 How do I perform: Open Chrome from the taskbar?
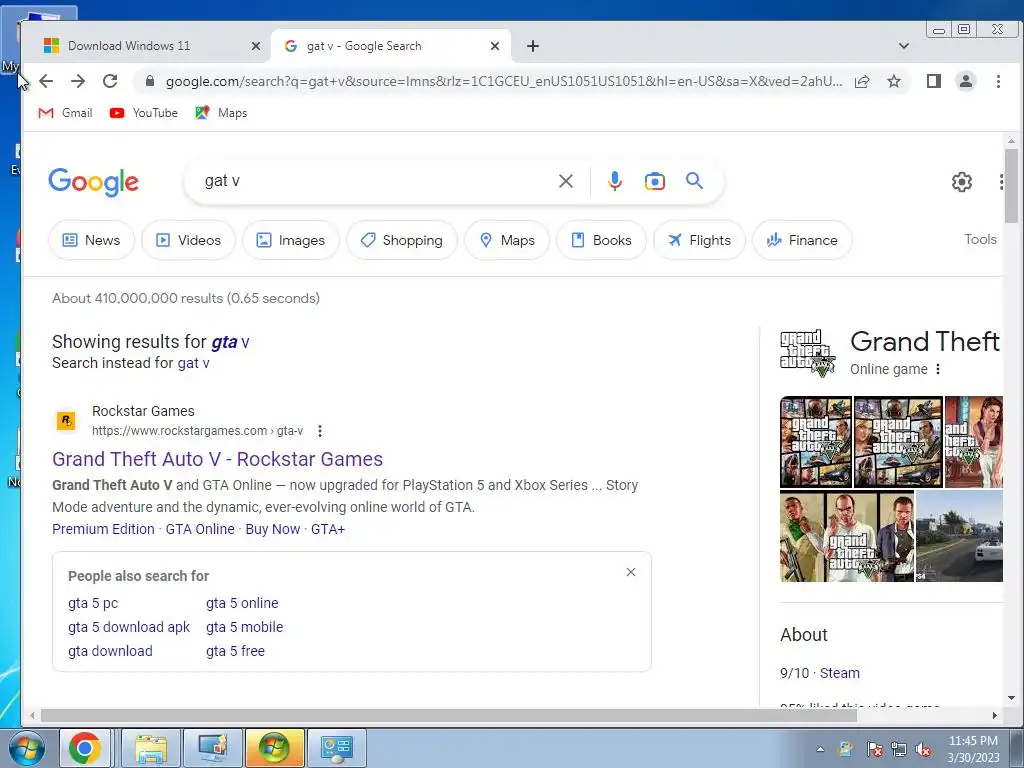click(85, 748)
